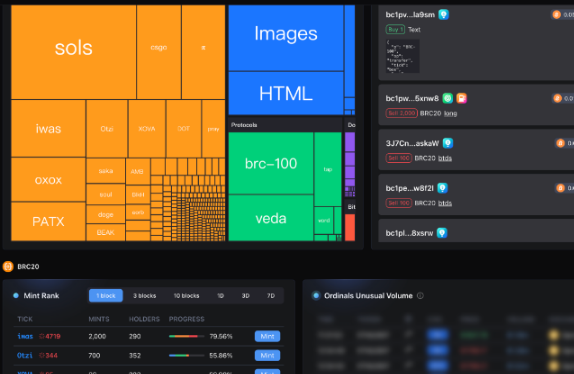The height and width of the screenshot is (374, 574).
Task: Mint the Otzi token
Action: (267, 355)
